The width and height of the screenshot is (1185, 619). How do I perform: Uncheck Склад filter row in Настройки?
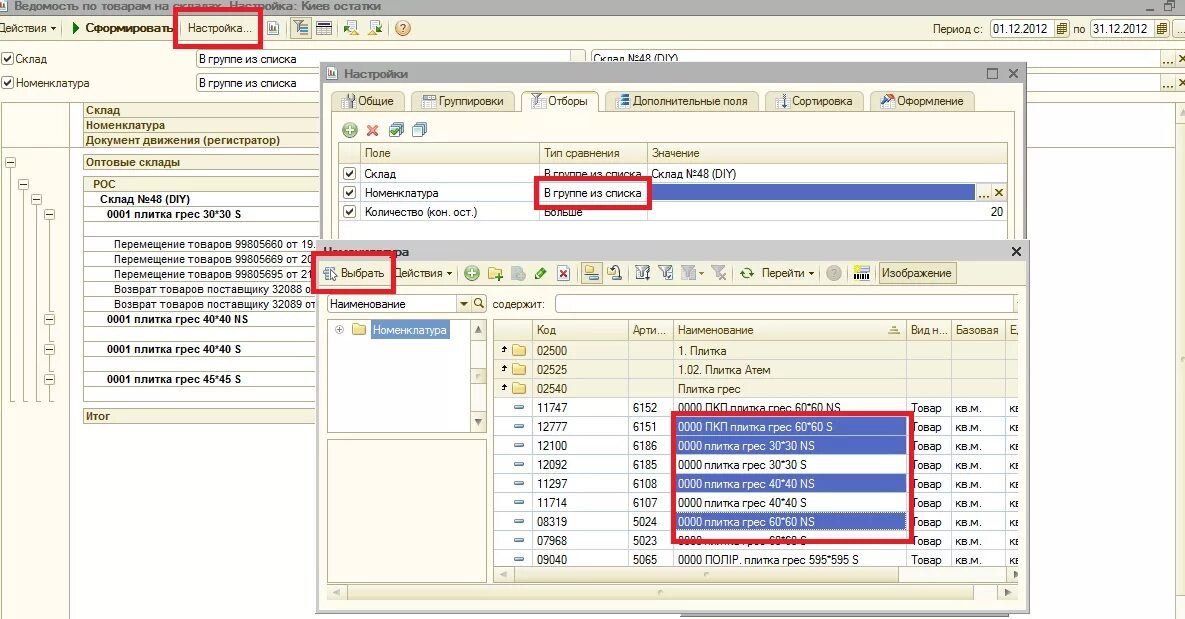349,173
